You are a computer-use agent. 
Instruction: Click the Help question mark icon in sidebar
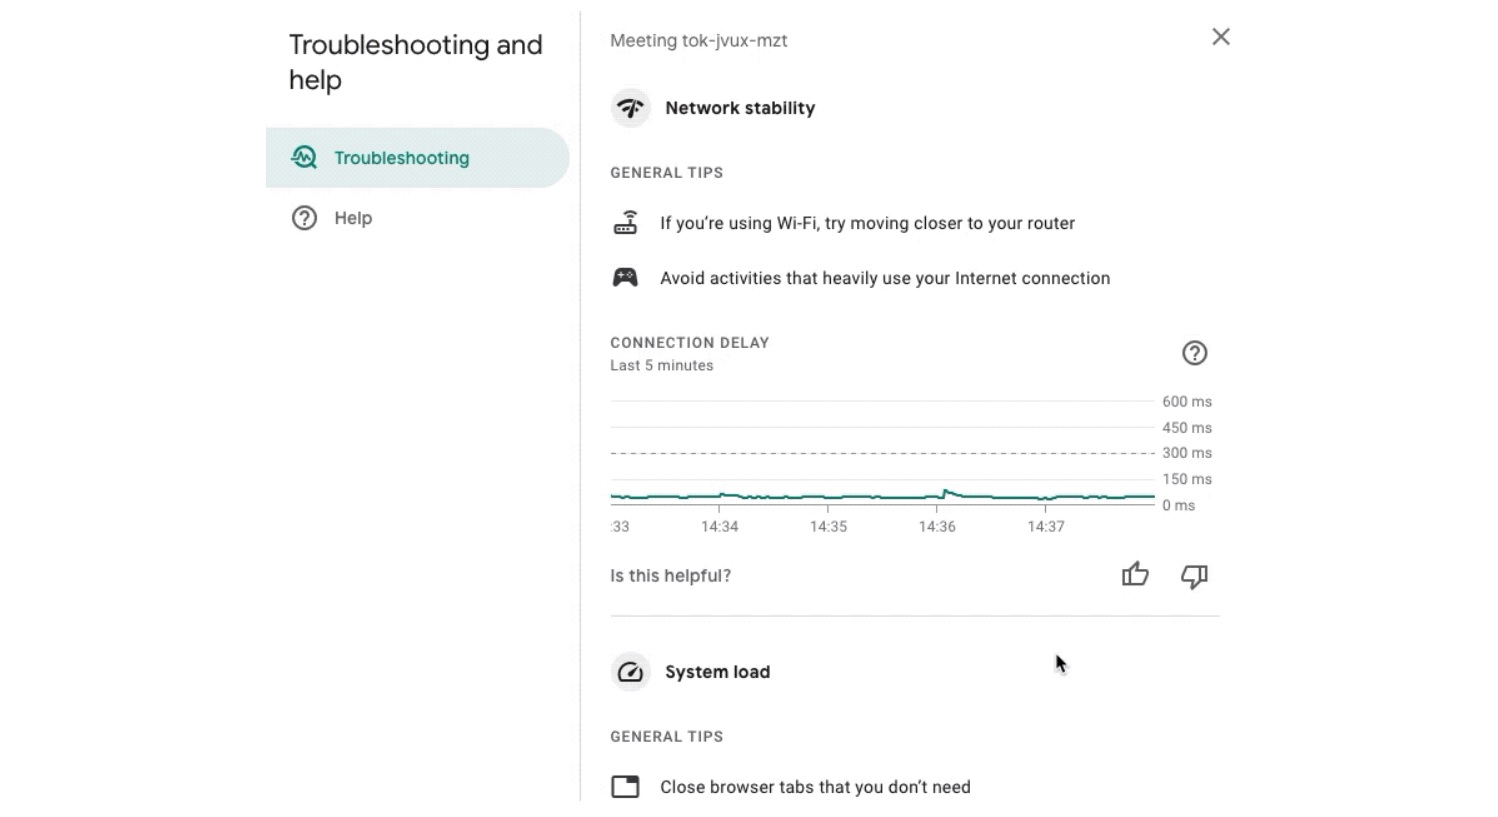click(x=304, y=218)
